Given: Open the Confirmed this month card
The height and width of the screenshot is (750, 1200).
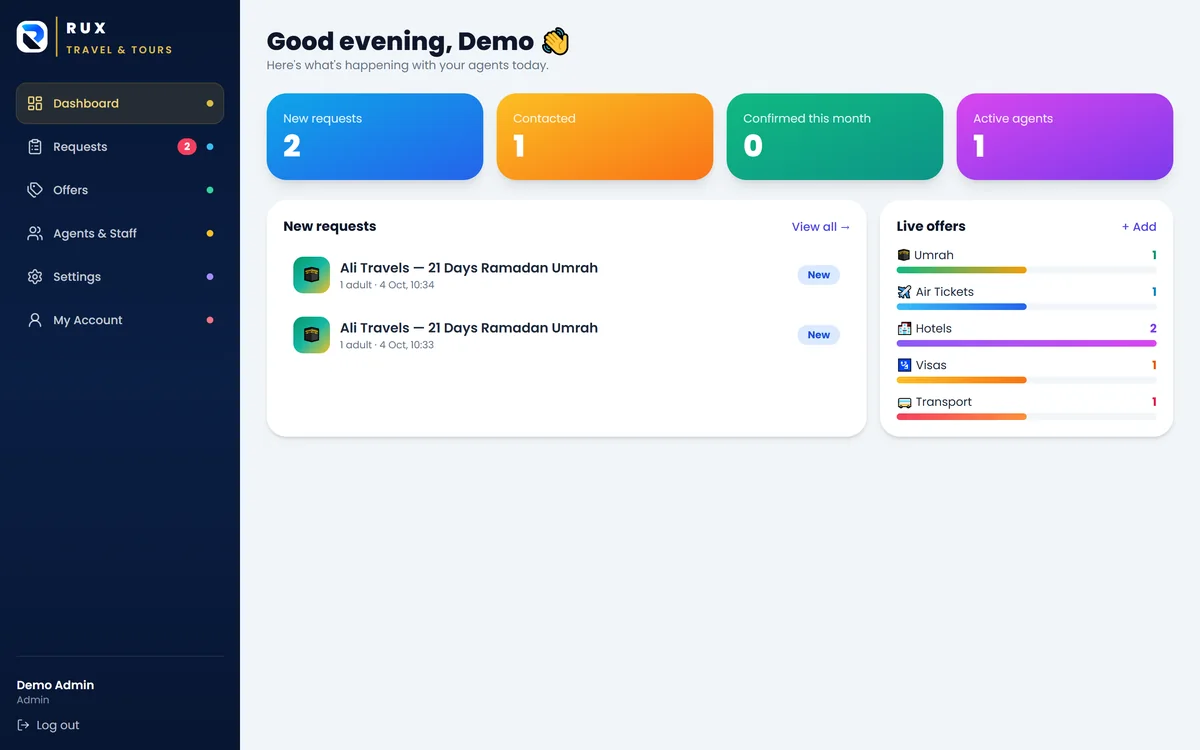Looking at the screenshot, I should [835, 137].
